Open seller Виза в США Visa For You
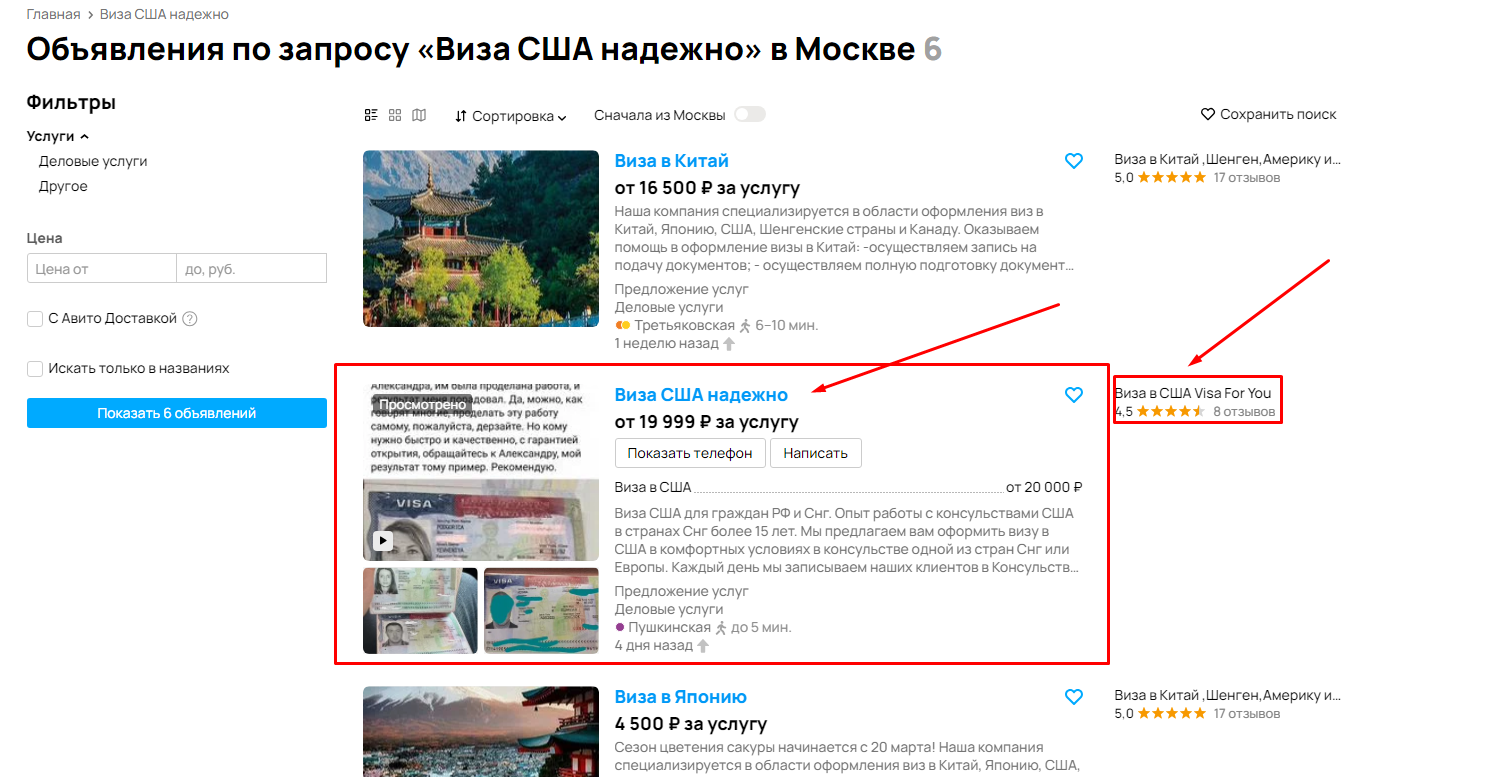The width and height of the screenshot is (1501, 777). pos(1193,393)
